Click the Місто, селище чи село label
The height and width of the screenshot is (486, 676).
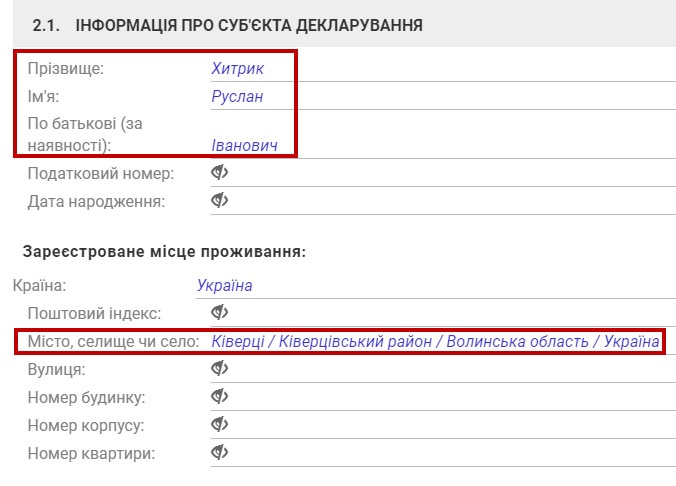[113, 341]
